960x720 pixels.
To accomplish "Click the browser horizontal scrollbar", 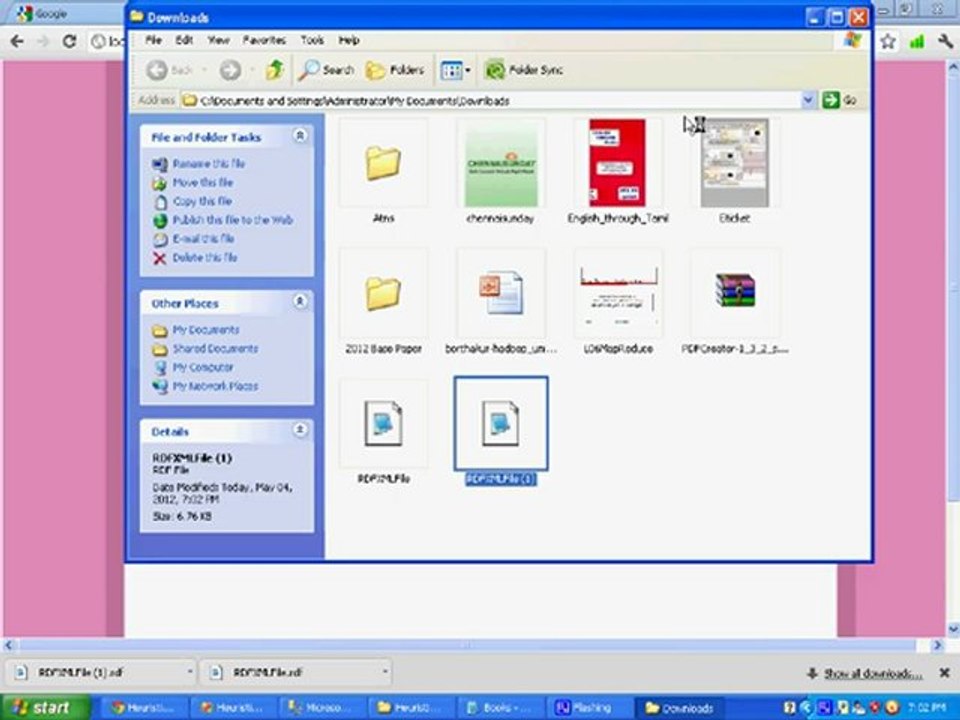I will point(469,645).
